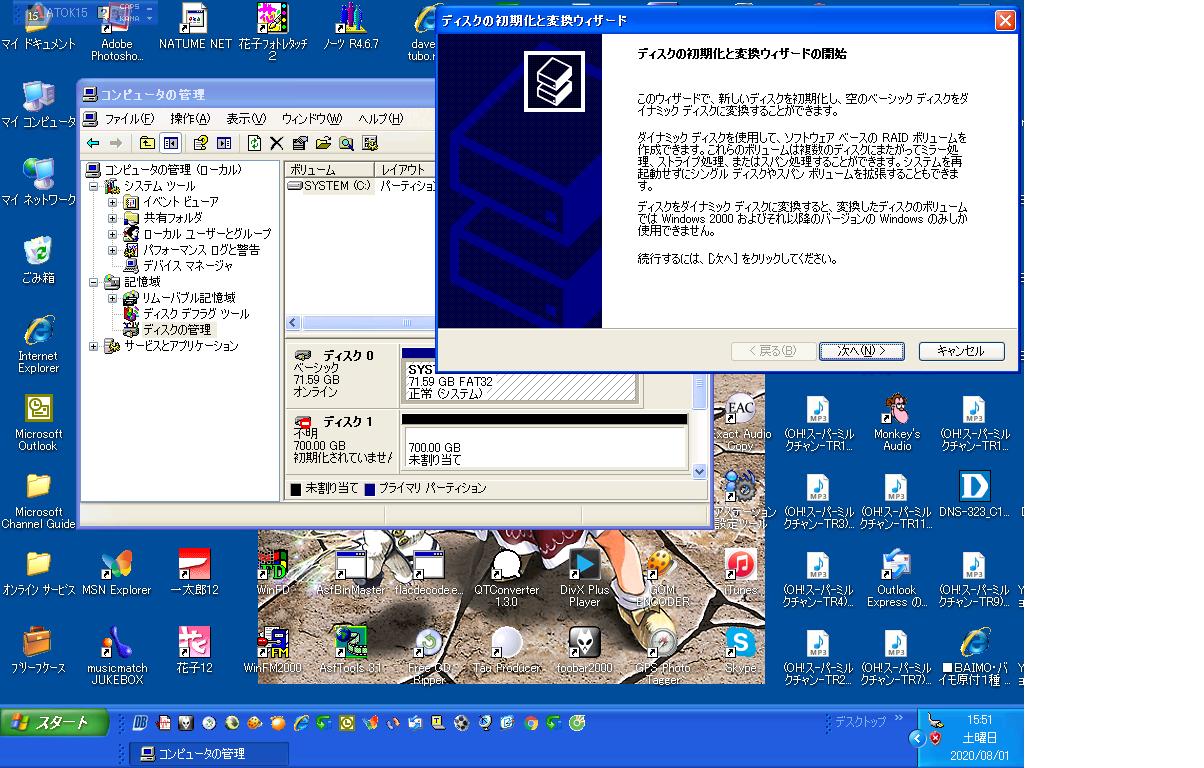The width and height of the screenshot is (1204, 768).
Task: Expand the イベント ビューア node
Action: (x=113, y=202)
